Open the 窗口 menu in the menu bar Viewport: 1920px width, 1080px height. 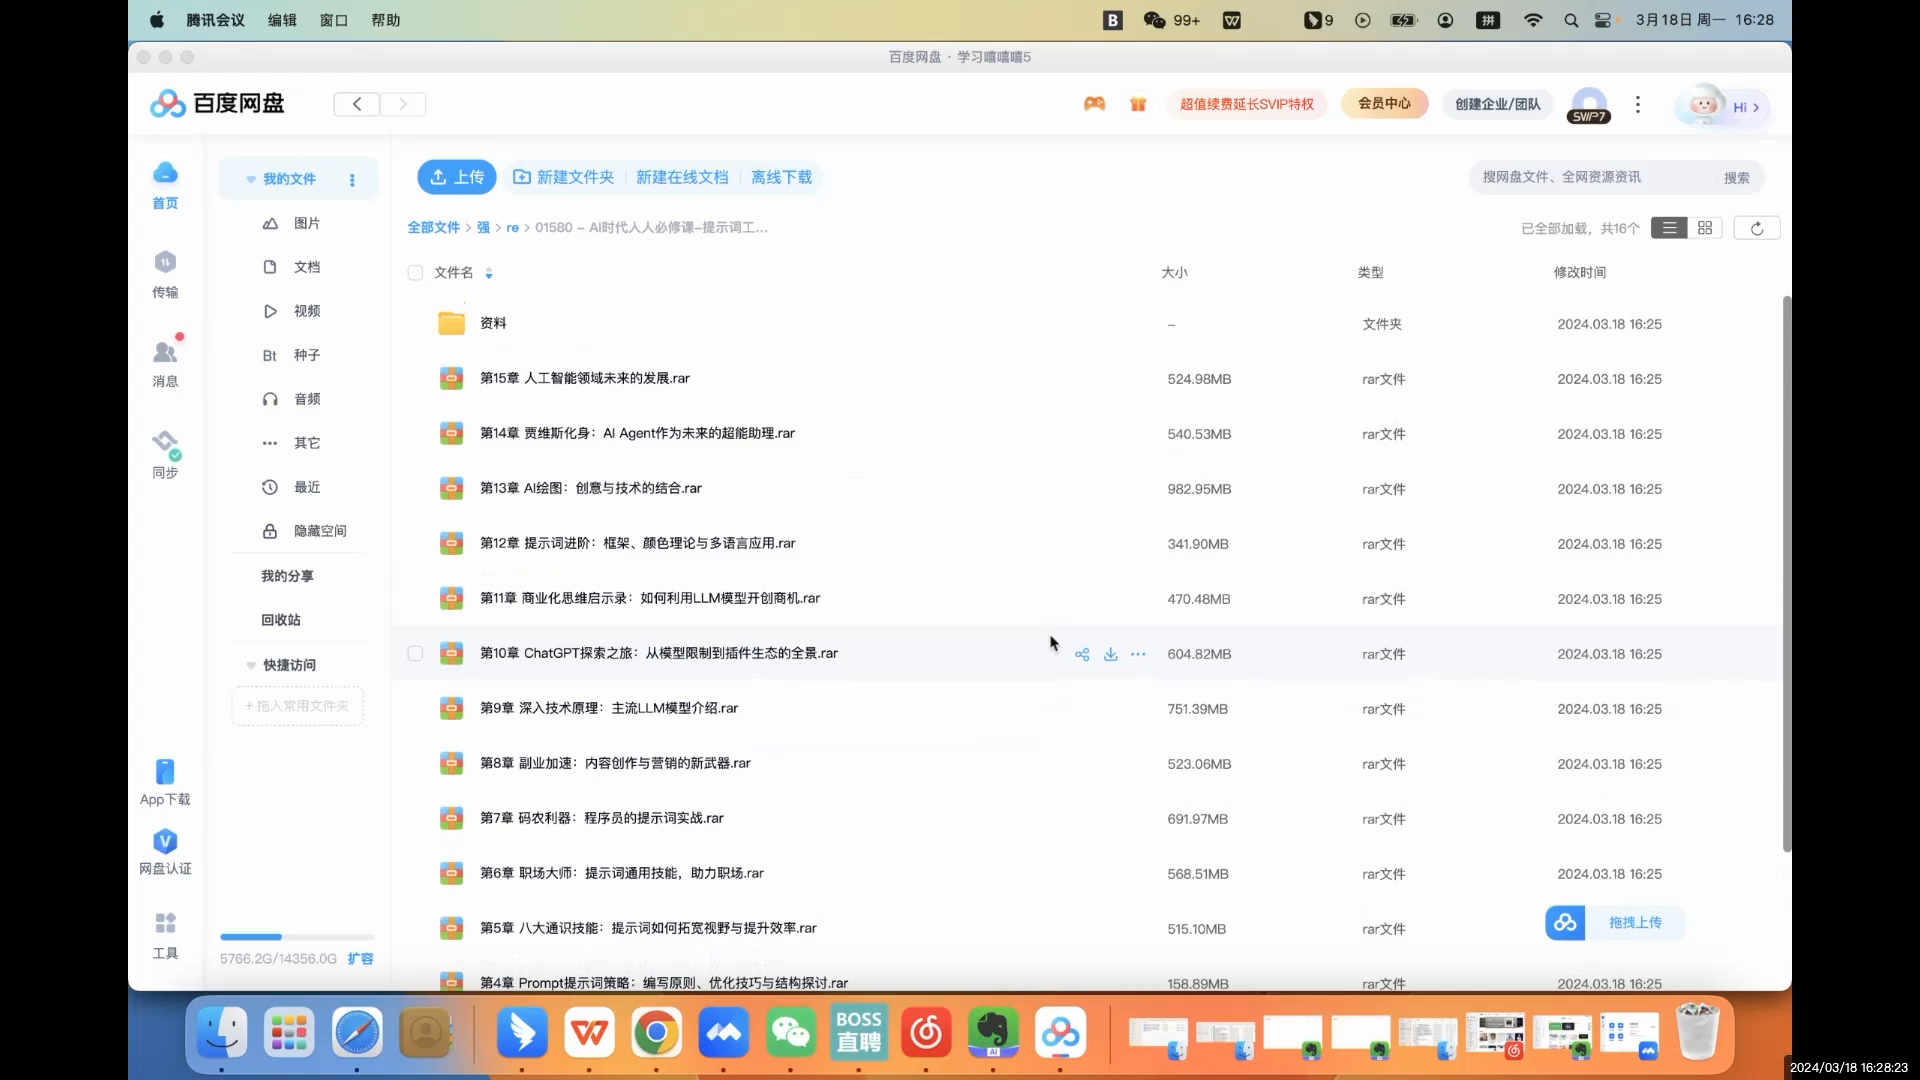(x=333, y=20)
